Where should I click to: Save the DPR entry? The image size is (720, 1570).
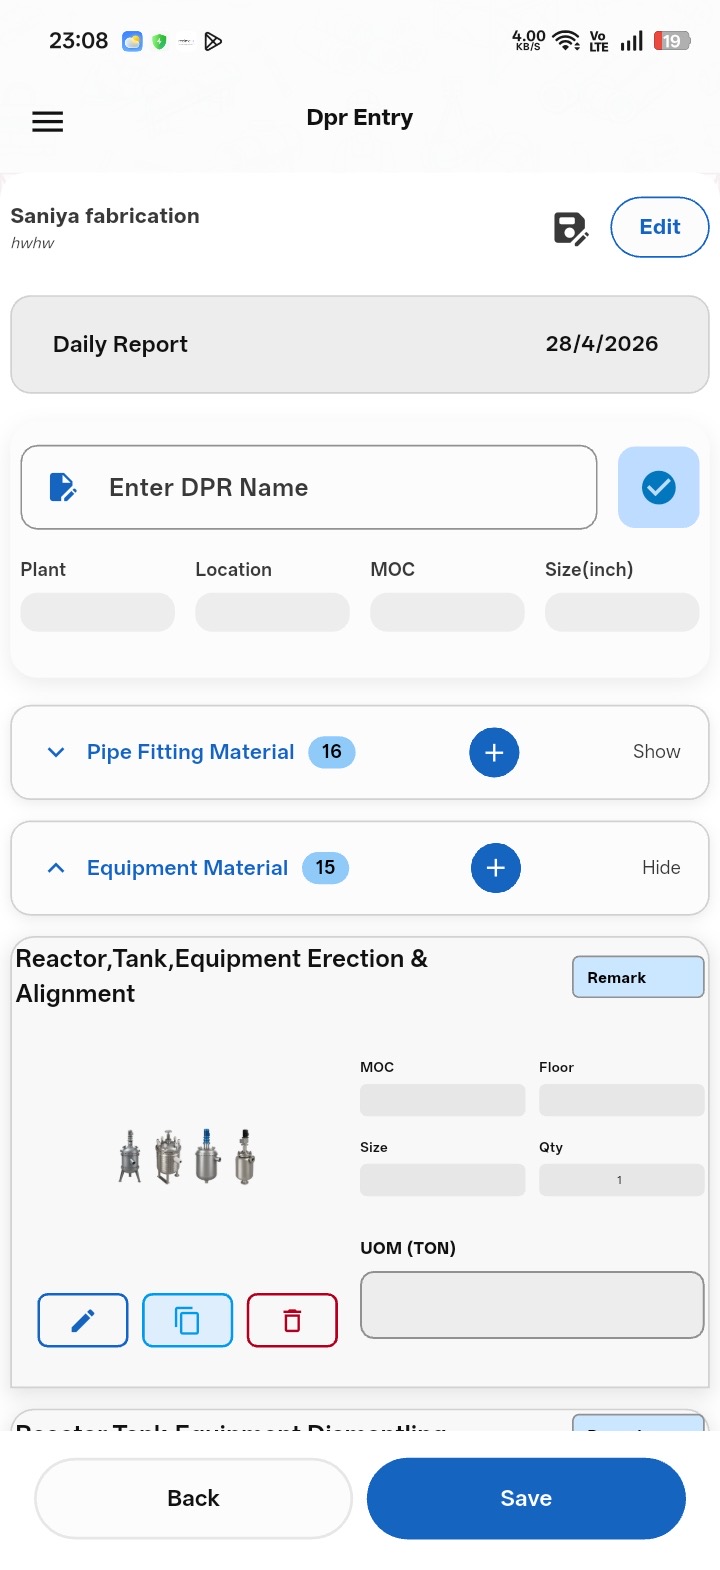click(526, 1498)
